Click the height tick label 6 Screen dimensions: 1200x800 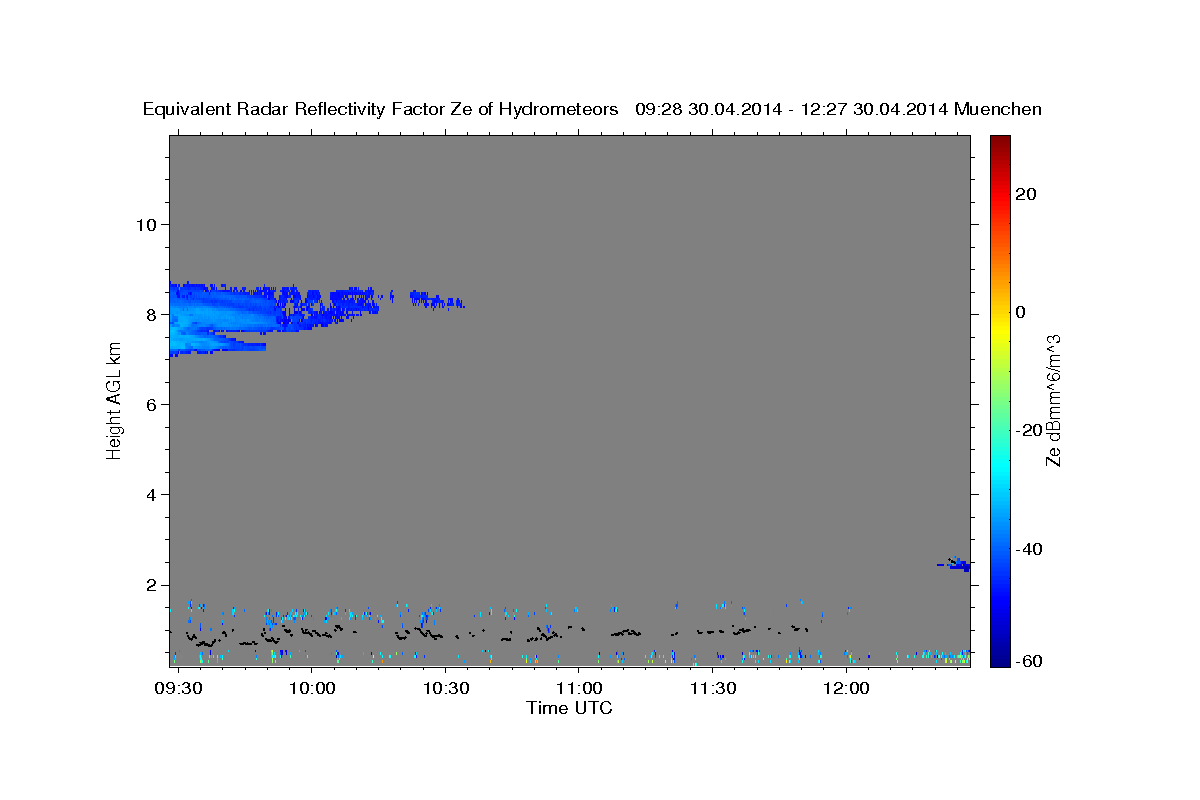coord(153,404)
